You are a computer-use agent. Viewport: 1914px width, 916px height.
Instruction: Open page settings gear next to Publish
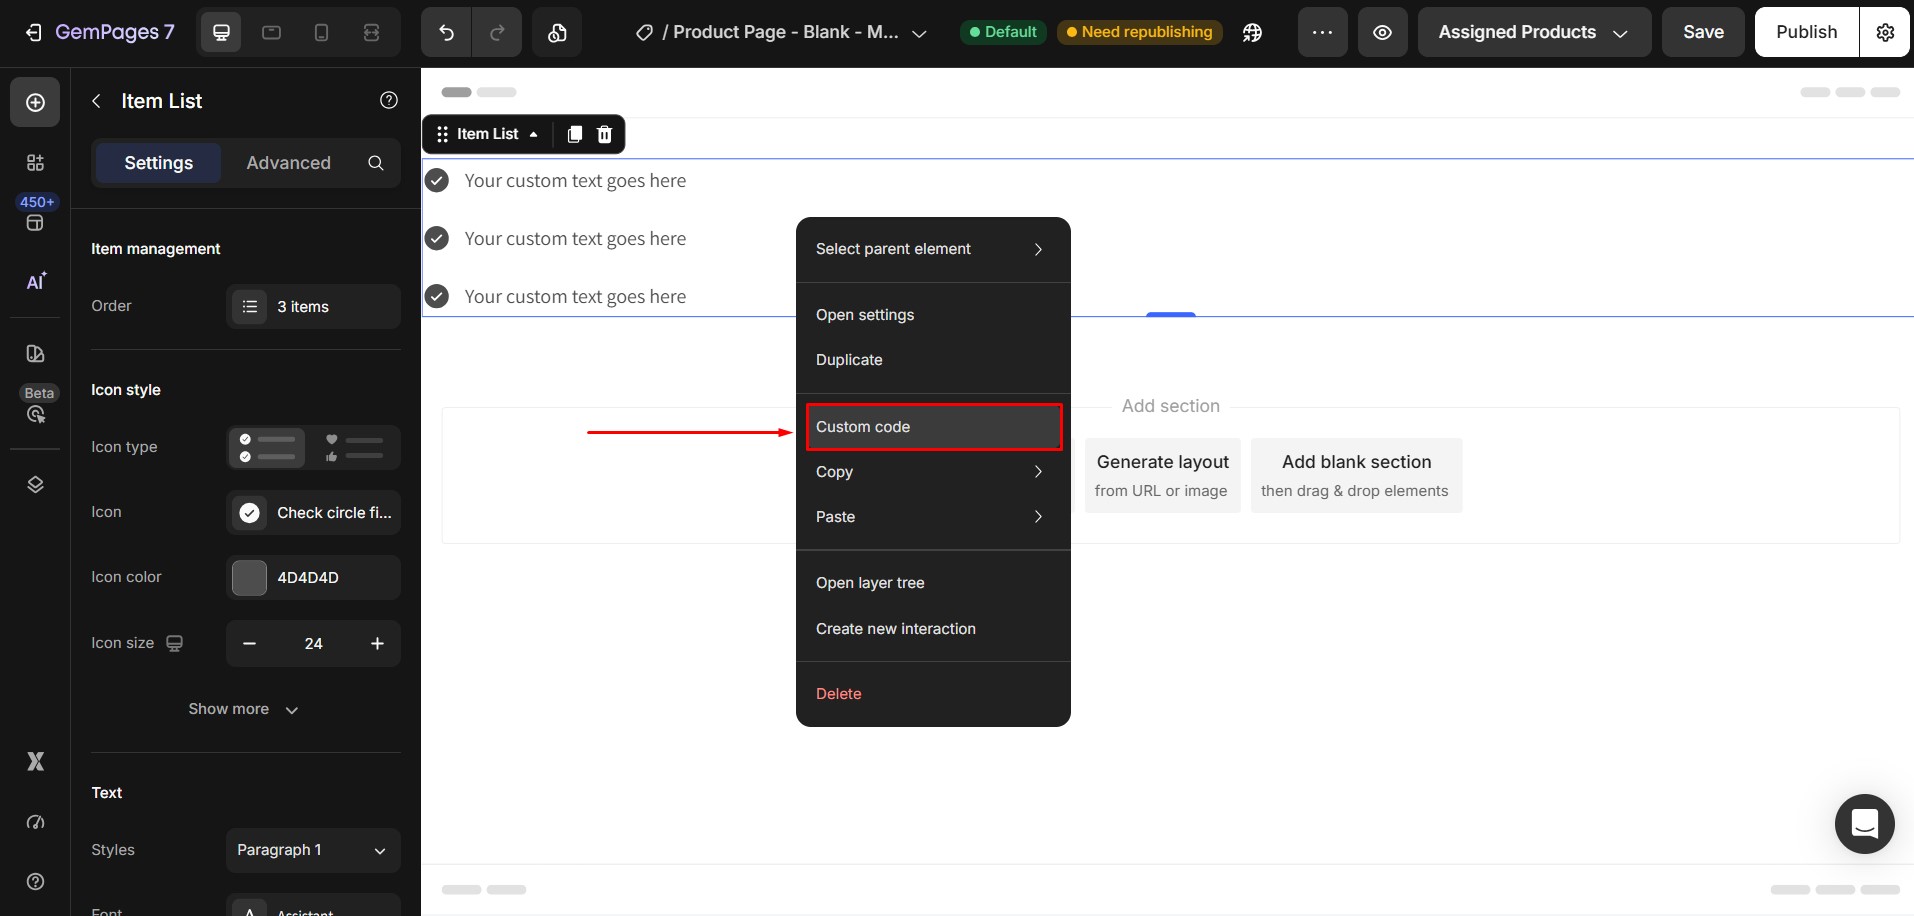point(1885,32)
